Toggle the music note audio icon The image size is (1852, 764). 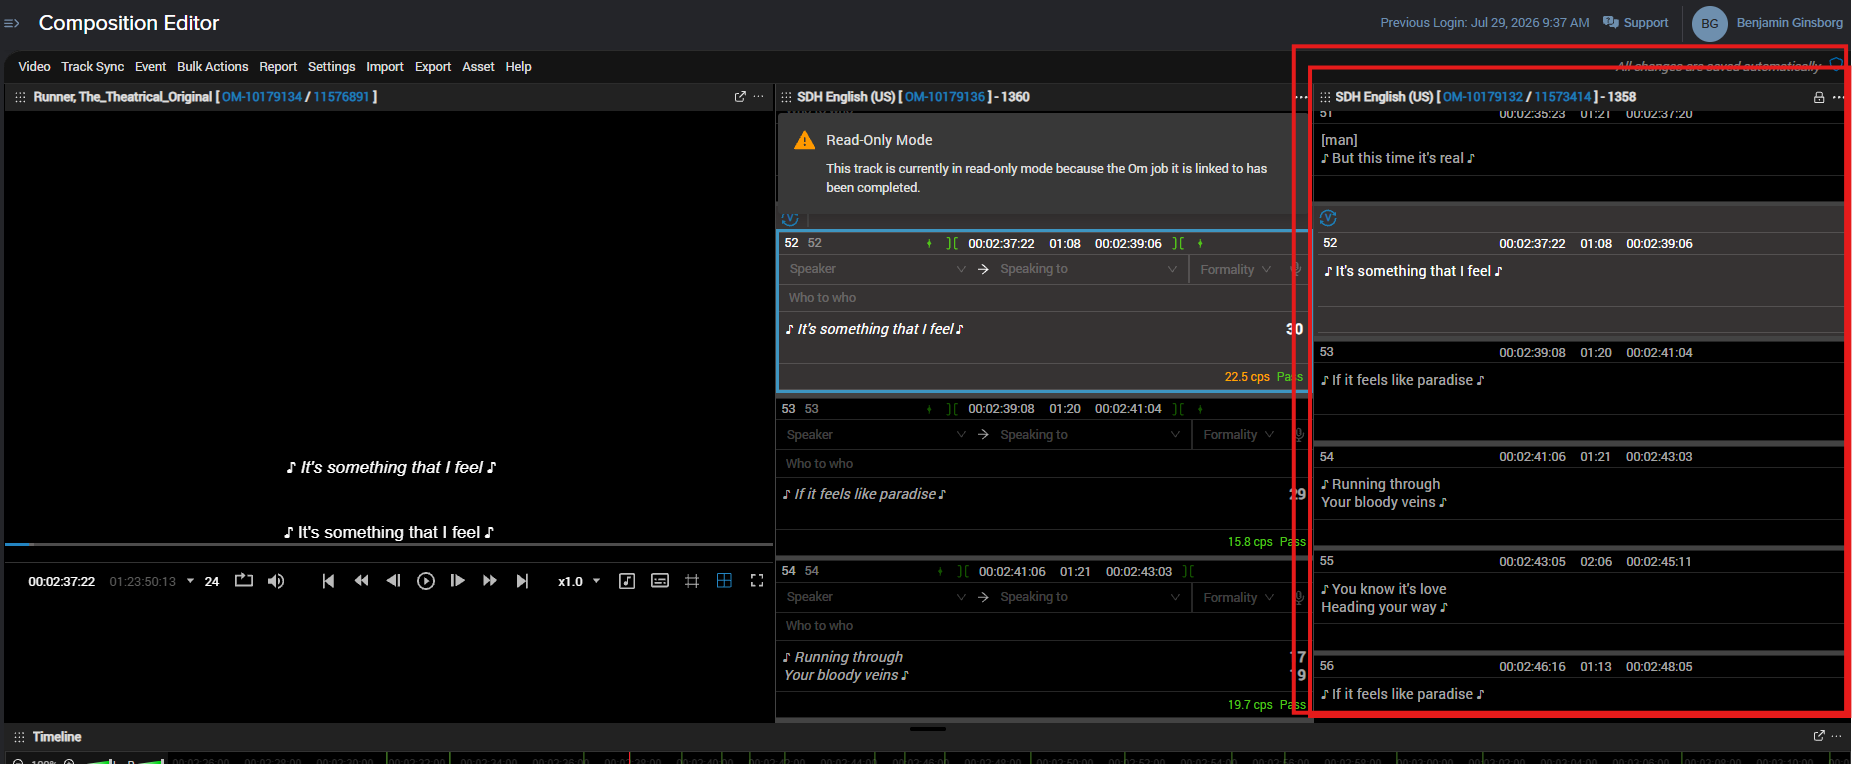627,581
